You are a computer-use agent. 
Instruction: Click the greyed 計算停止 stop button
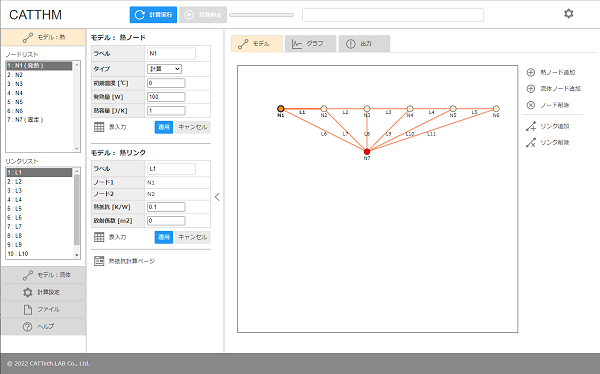pos(203,15)
